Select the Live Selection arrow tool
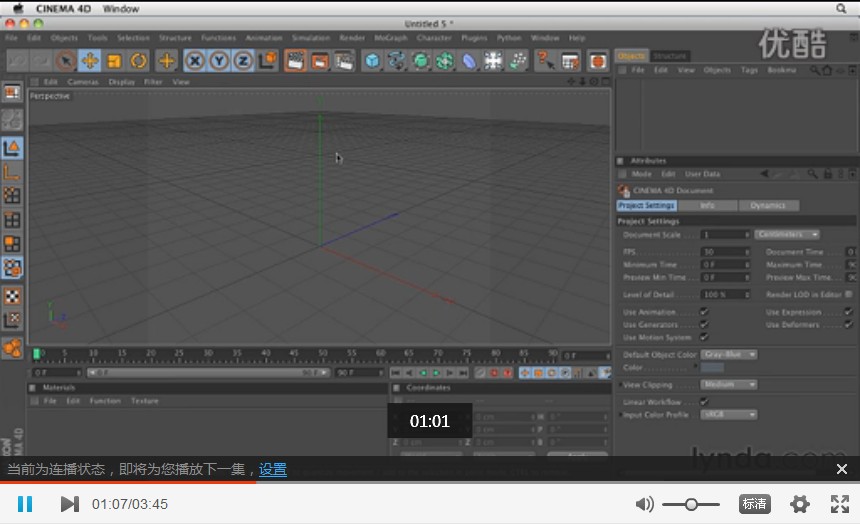This screenshot has height=524, width=860. [66, 60]
